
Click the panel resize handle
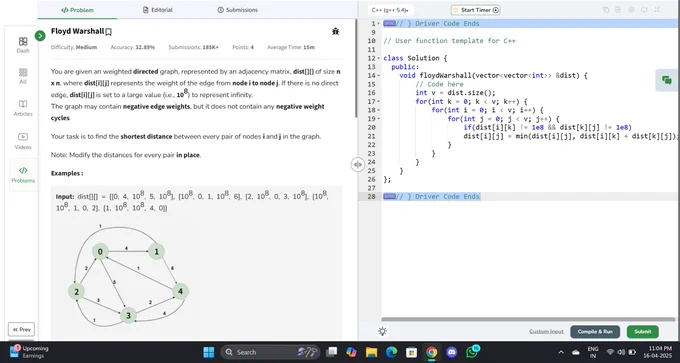coord(357,164)
